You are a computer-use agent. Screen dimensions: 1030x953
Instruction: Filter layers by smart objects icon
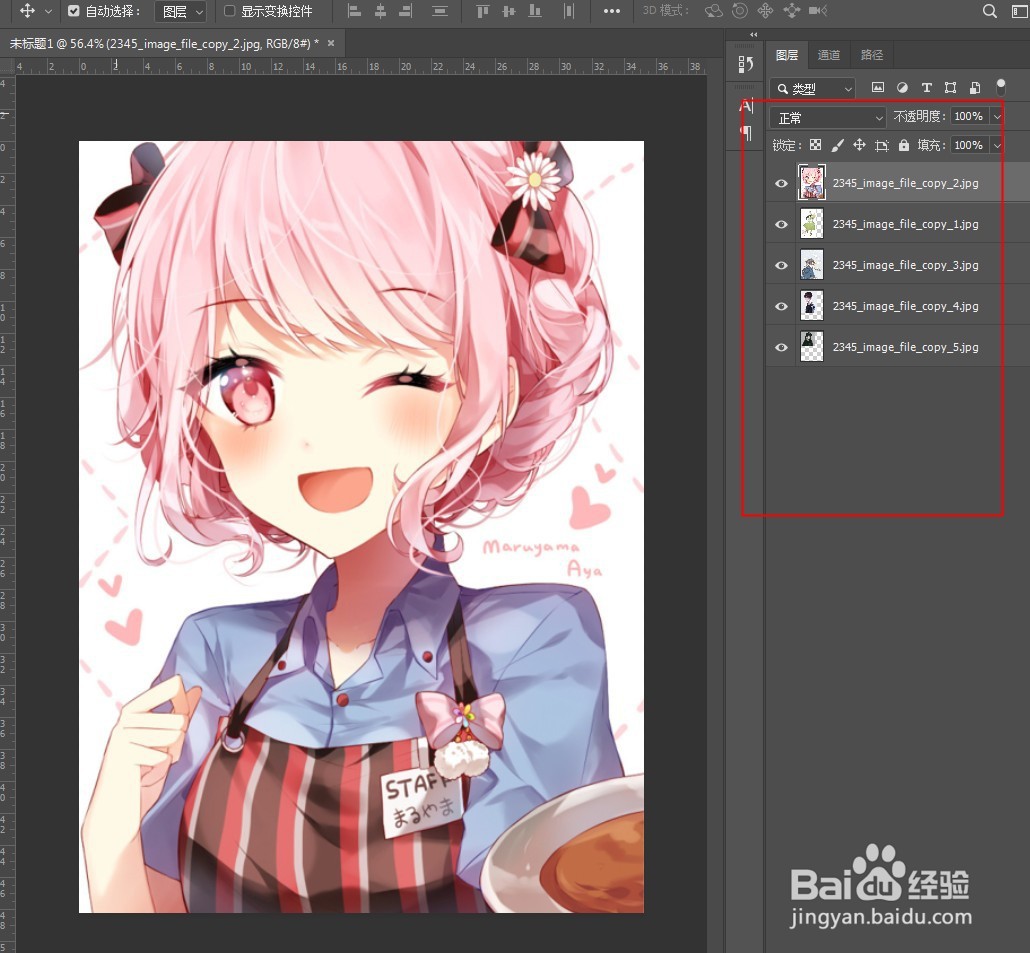click(975, 87)
